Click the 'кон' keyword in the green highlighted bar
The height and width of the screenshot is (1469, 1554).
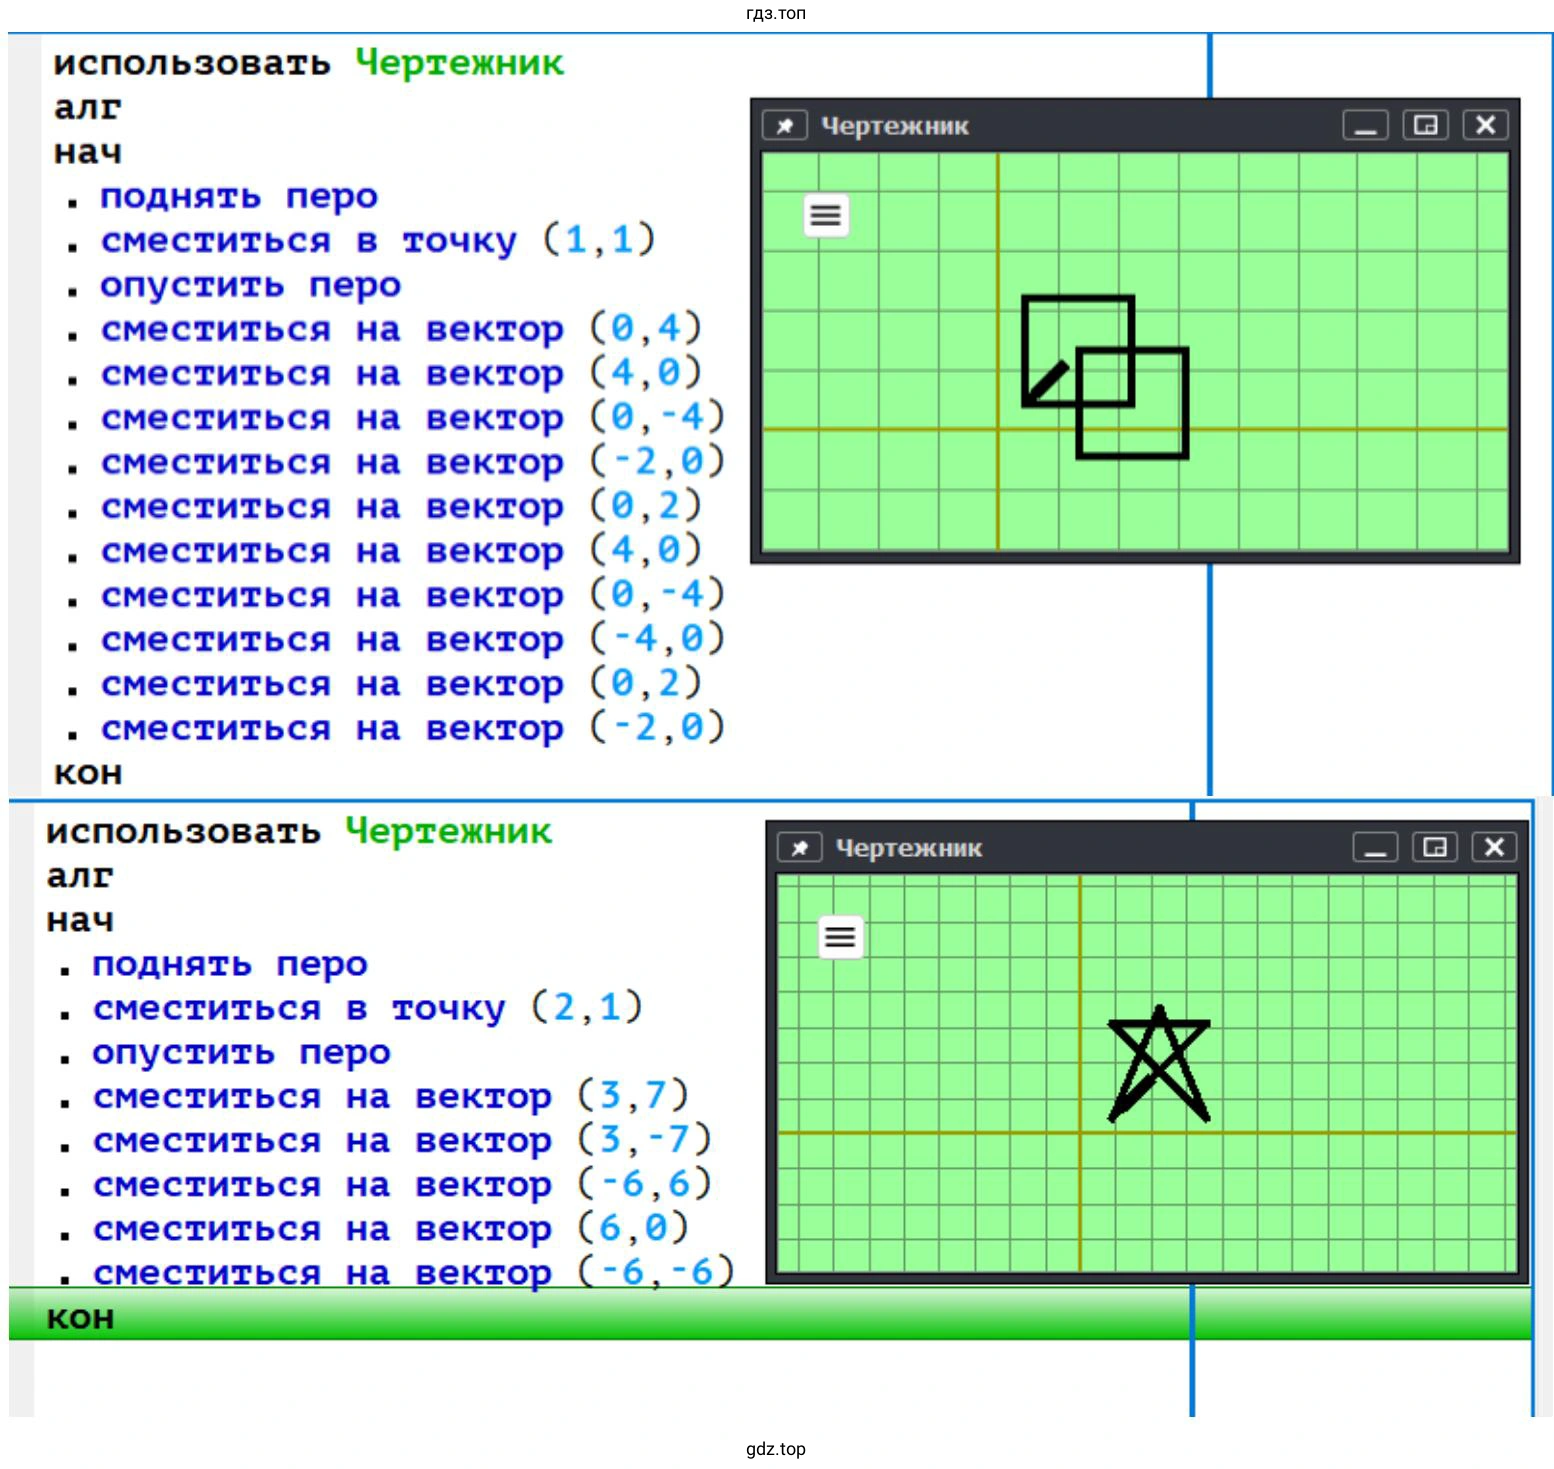coord(80,1318)
